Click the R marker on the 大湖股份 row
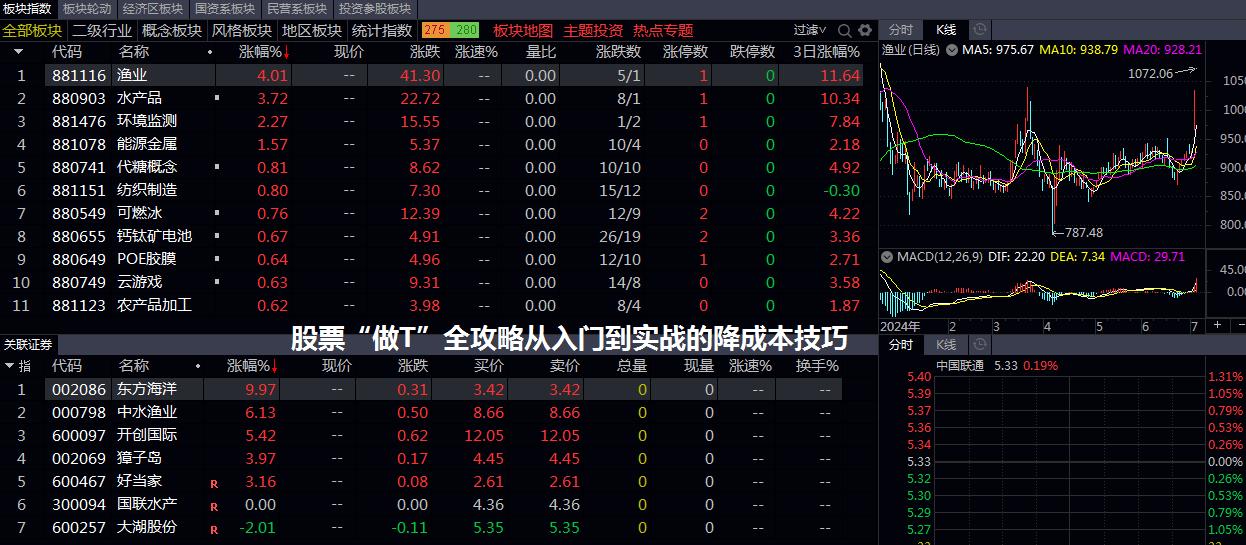This screenshot has width=1246, height=545. pos(213,528)
